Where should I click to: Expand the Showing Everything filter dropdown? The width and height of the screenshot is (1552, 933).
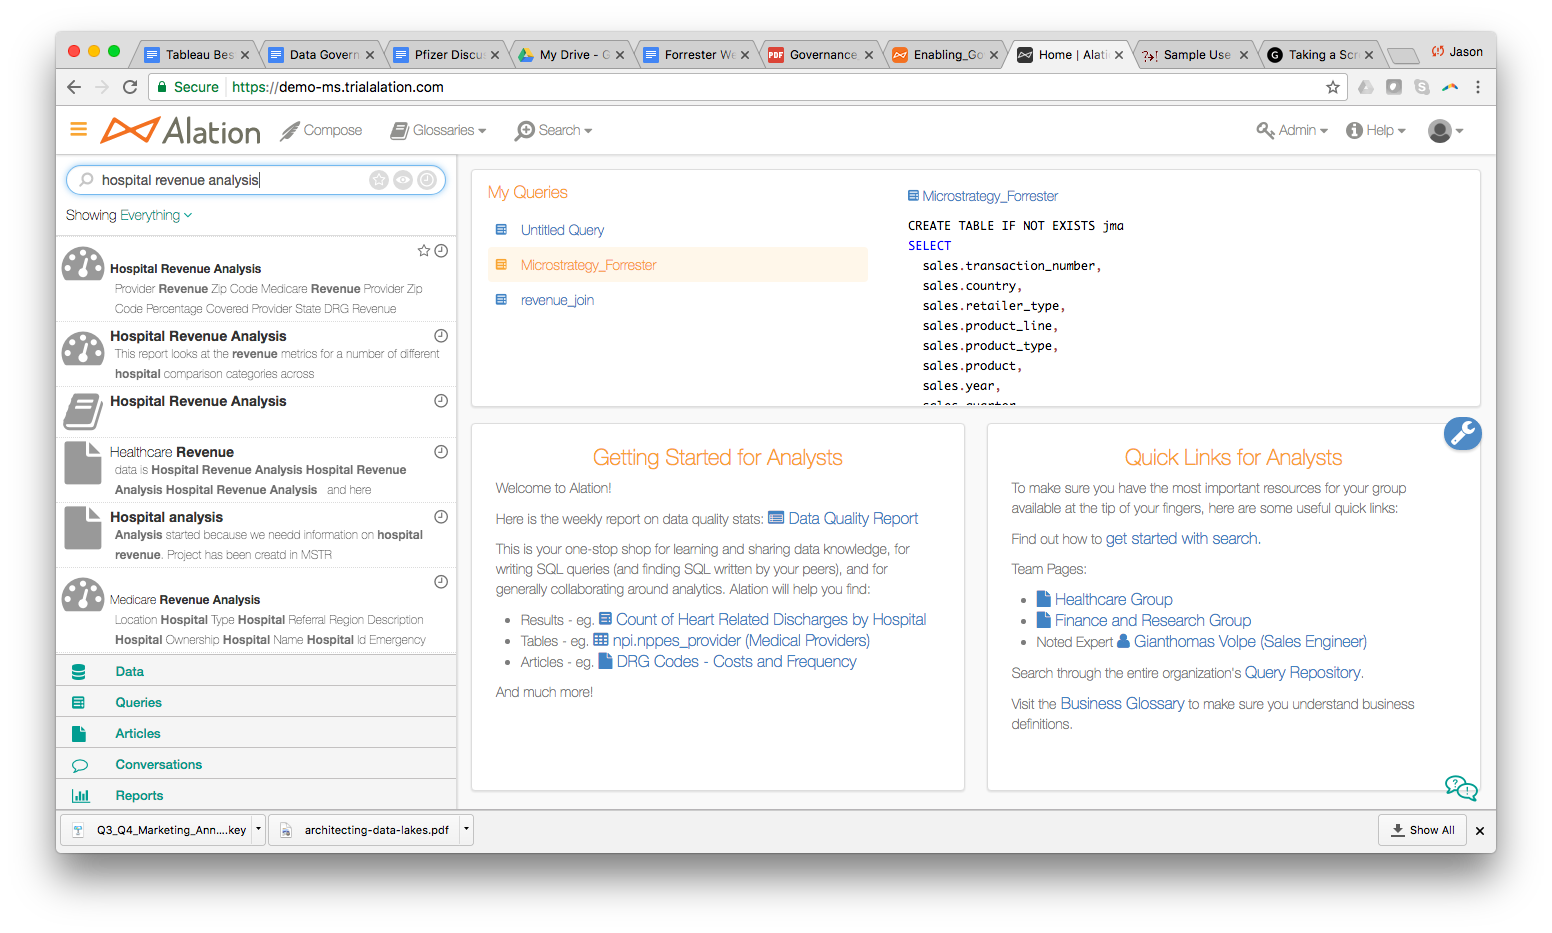point(129,215)
